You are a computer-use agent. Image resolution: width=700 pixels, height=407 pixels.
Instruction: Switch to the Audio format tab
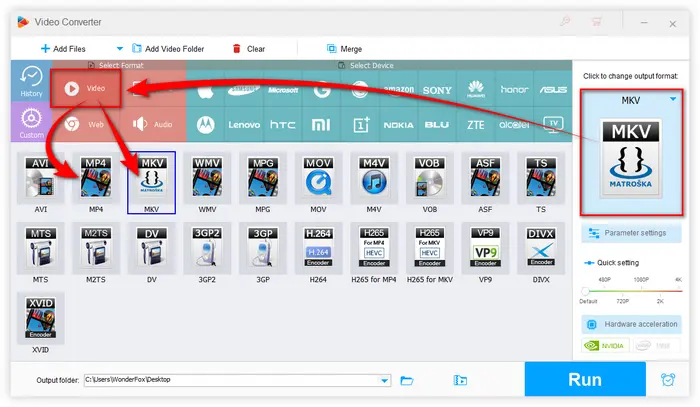(x=153, y=124)
